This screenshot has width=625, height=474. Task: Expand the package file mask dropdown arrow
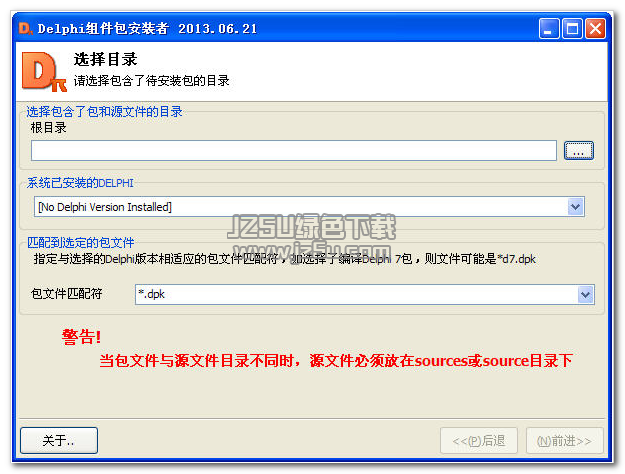pos(585,295)
